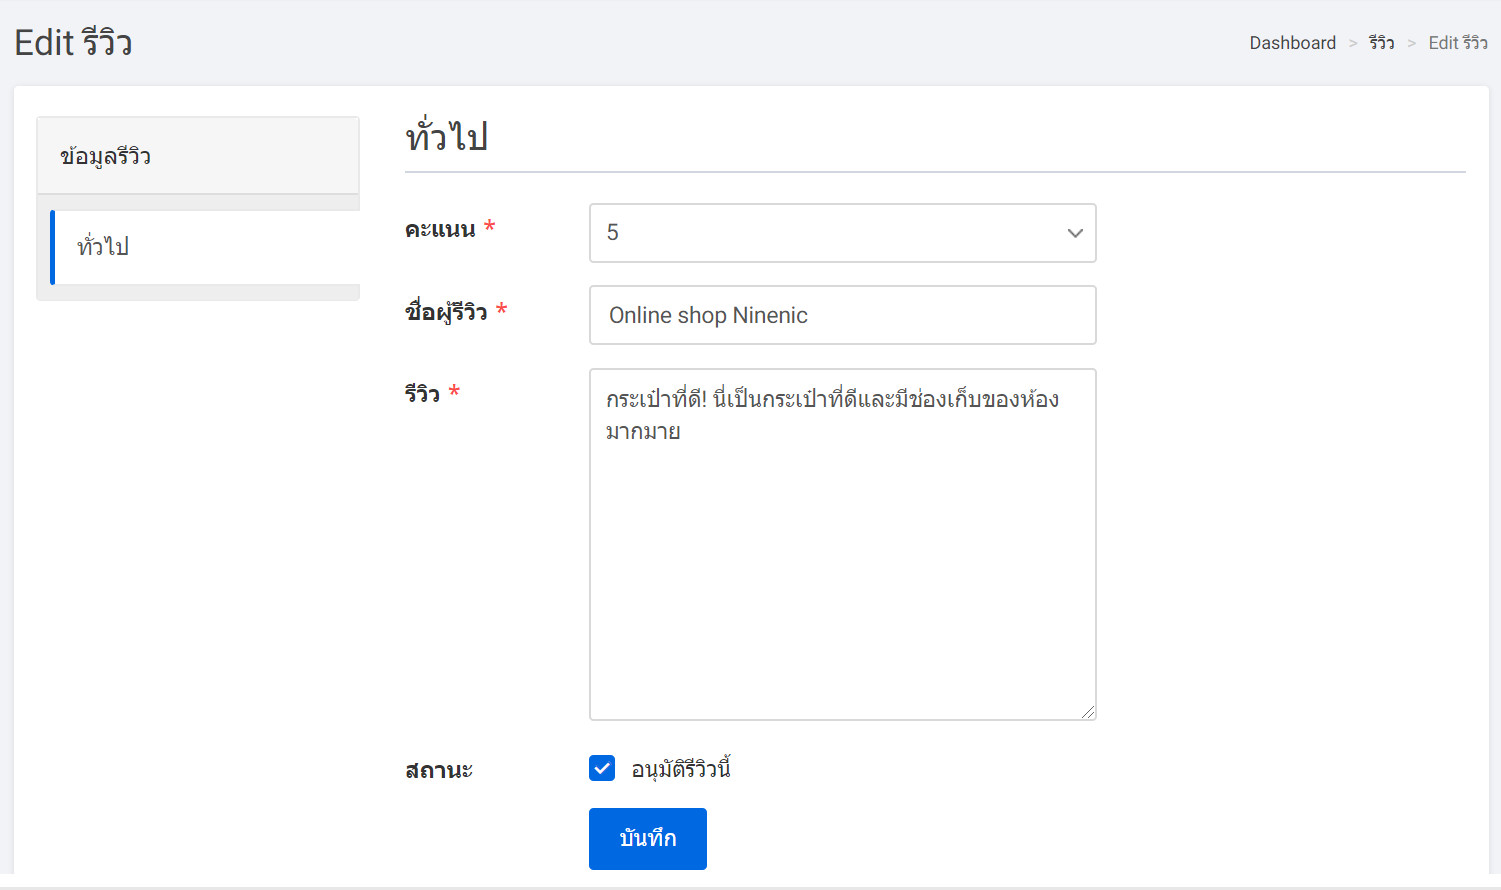The image size is (1501, 890).
Task: Go to รีวิว breadcrumb link
Action: pyautogui.click(x=1382, y=43)
